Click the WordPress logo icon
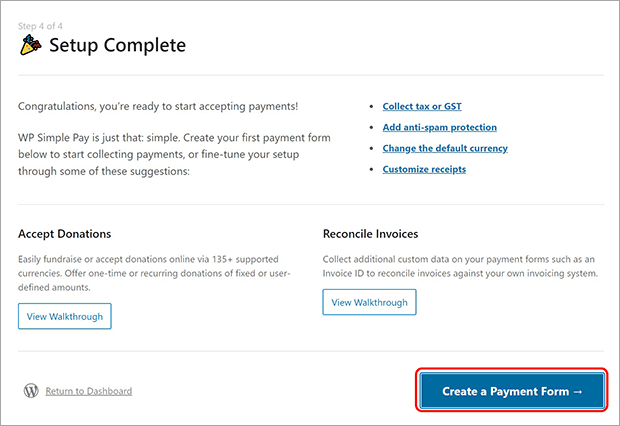The width and height of the screenshot is (620, 426). click(x=31, y=391)
